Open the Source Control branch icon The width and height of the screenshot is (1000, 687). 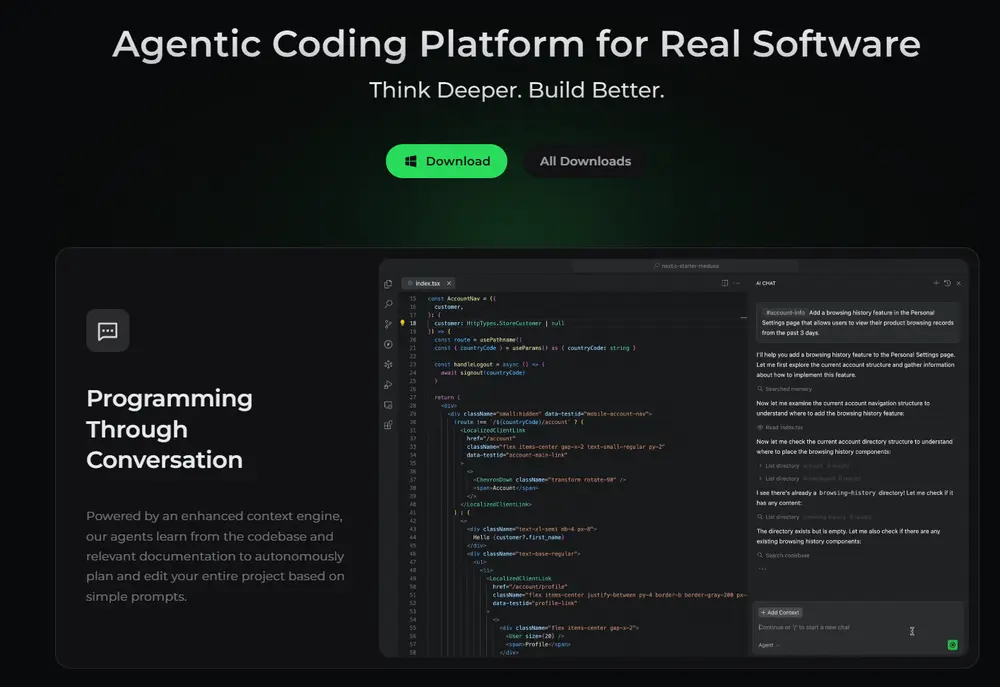388,324
